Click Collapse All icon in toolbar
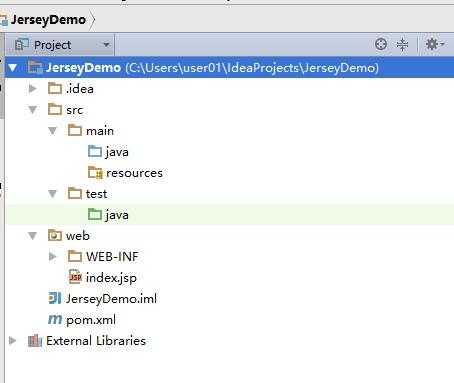Screen dimensions: 454x383 click(x=402, y=44)
